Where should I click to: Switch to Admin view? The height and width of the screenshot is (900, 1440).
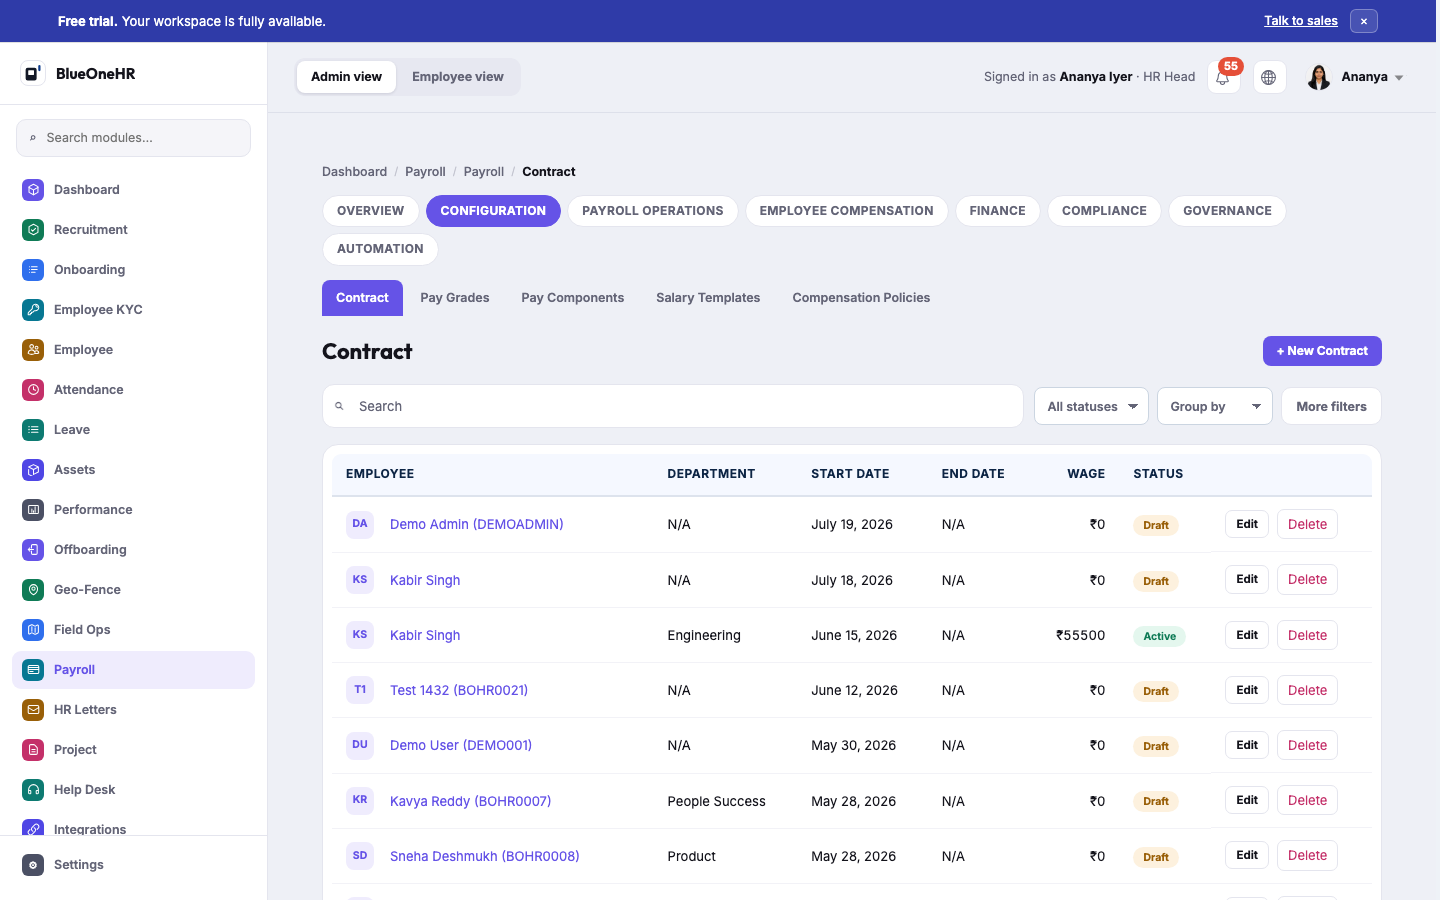click(346, 77)
